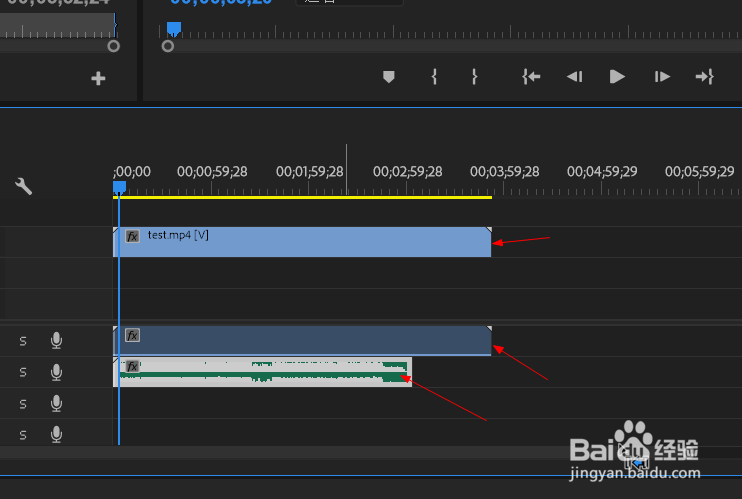Click timeline ruler at 00;03;59;28
The width and height of the screenshot is (742, 499).
(x=504, y=171)
